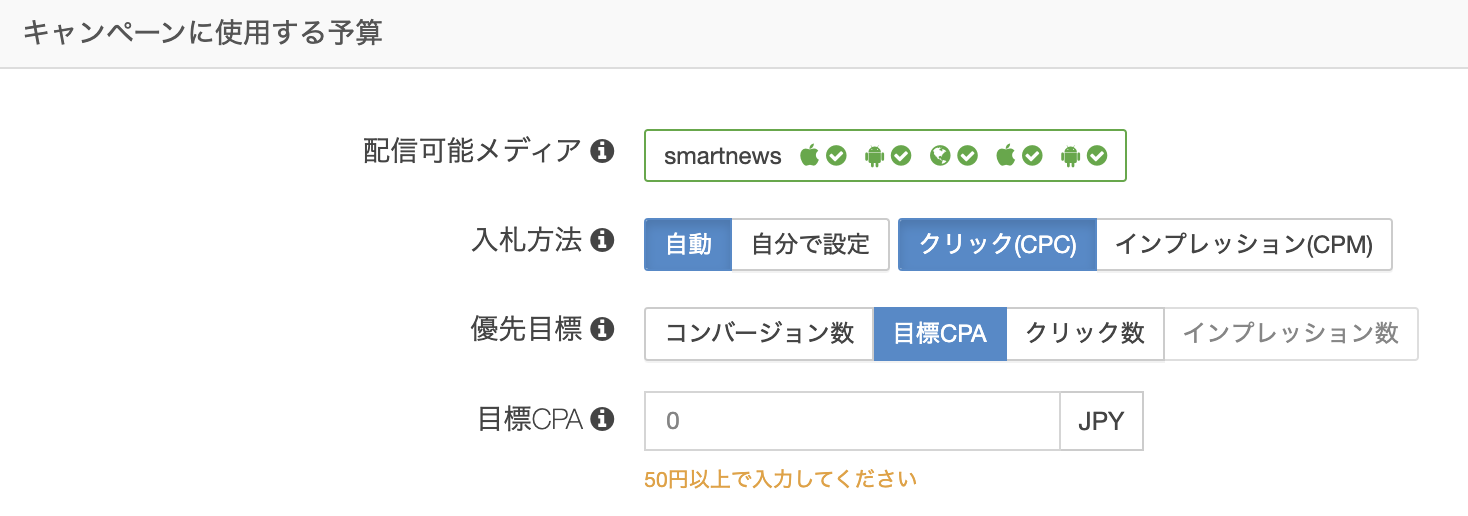Select 自動 bidding method
Screen dimensions: 1468x516
pyautogui.click(x=688, y=245)
